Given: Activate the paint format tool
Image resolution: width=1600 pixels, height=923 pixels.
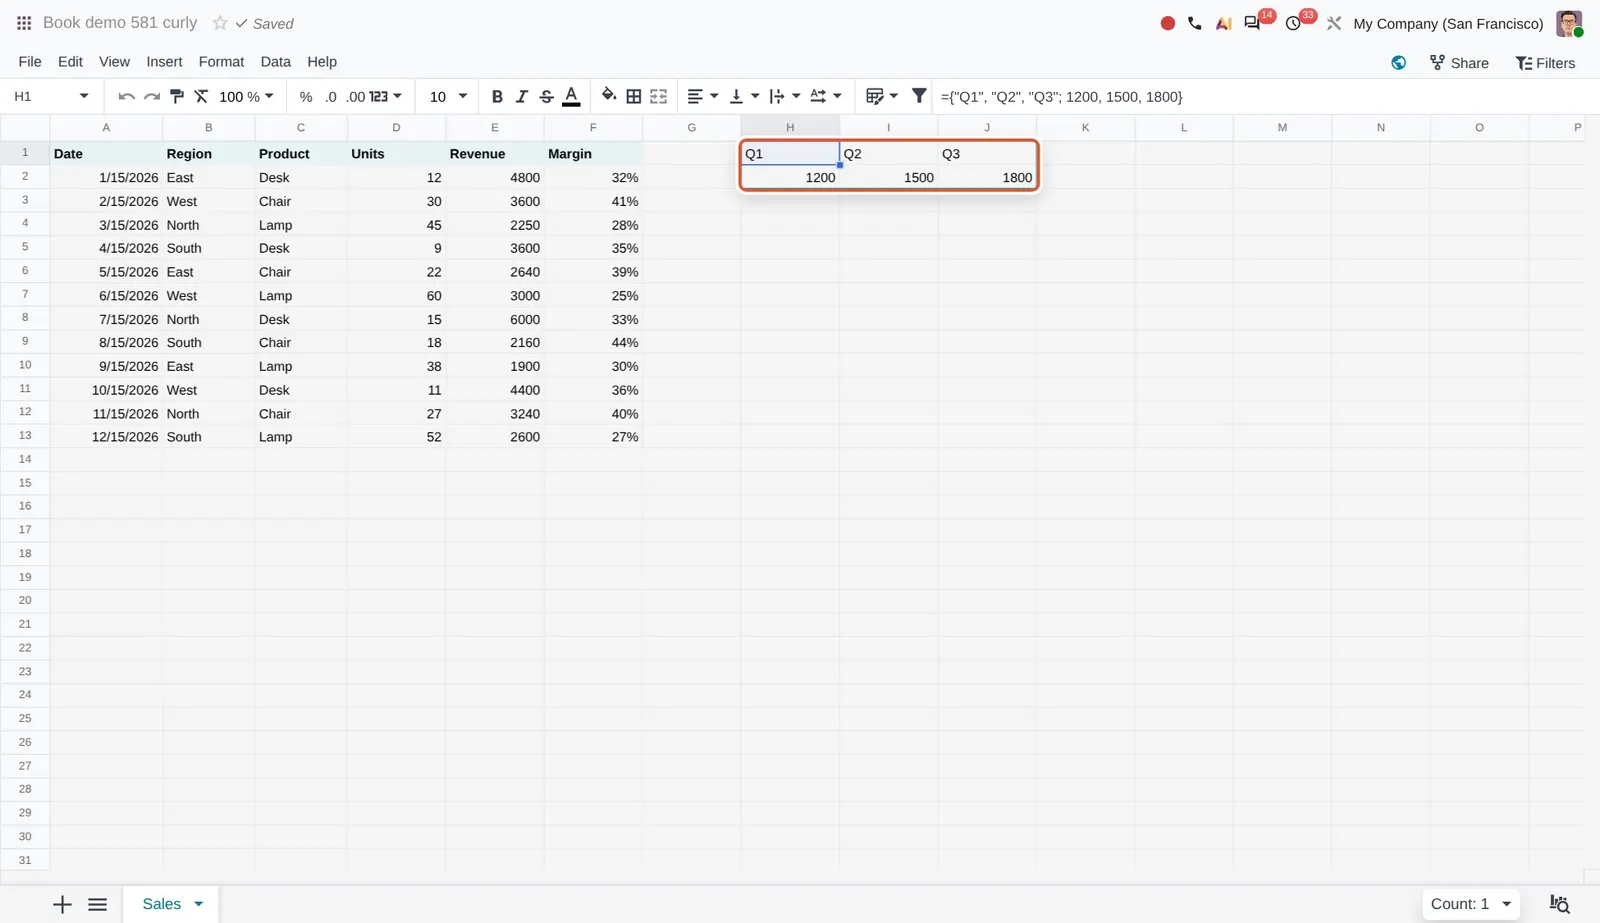Looking at the screenshot, I should (177, 96).
